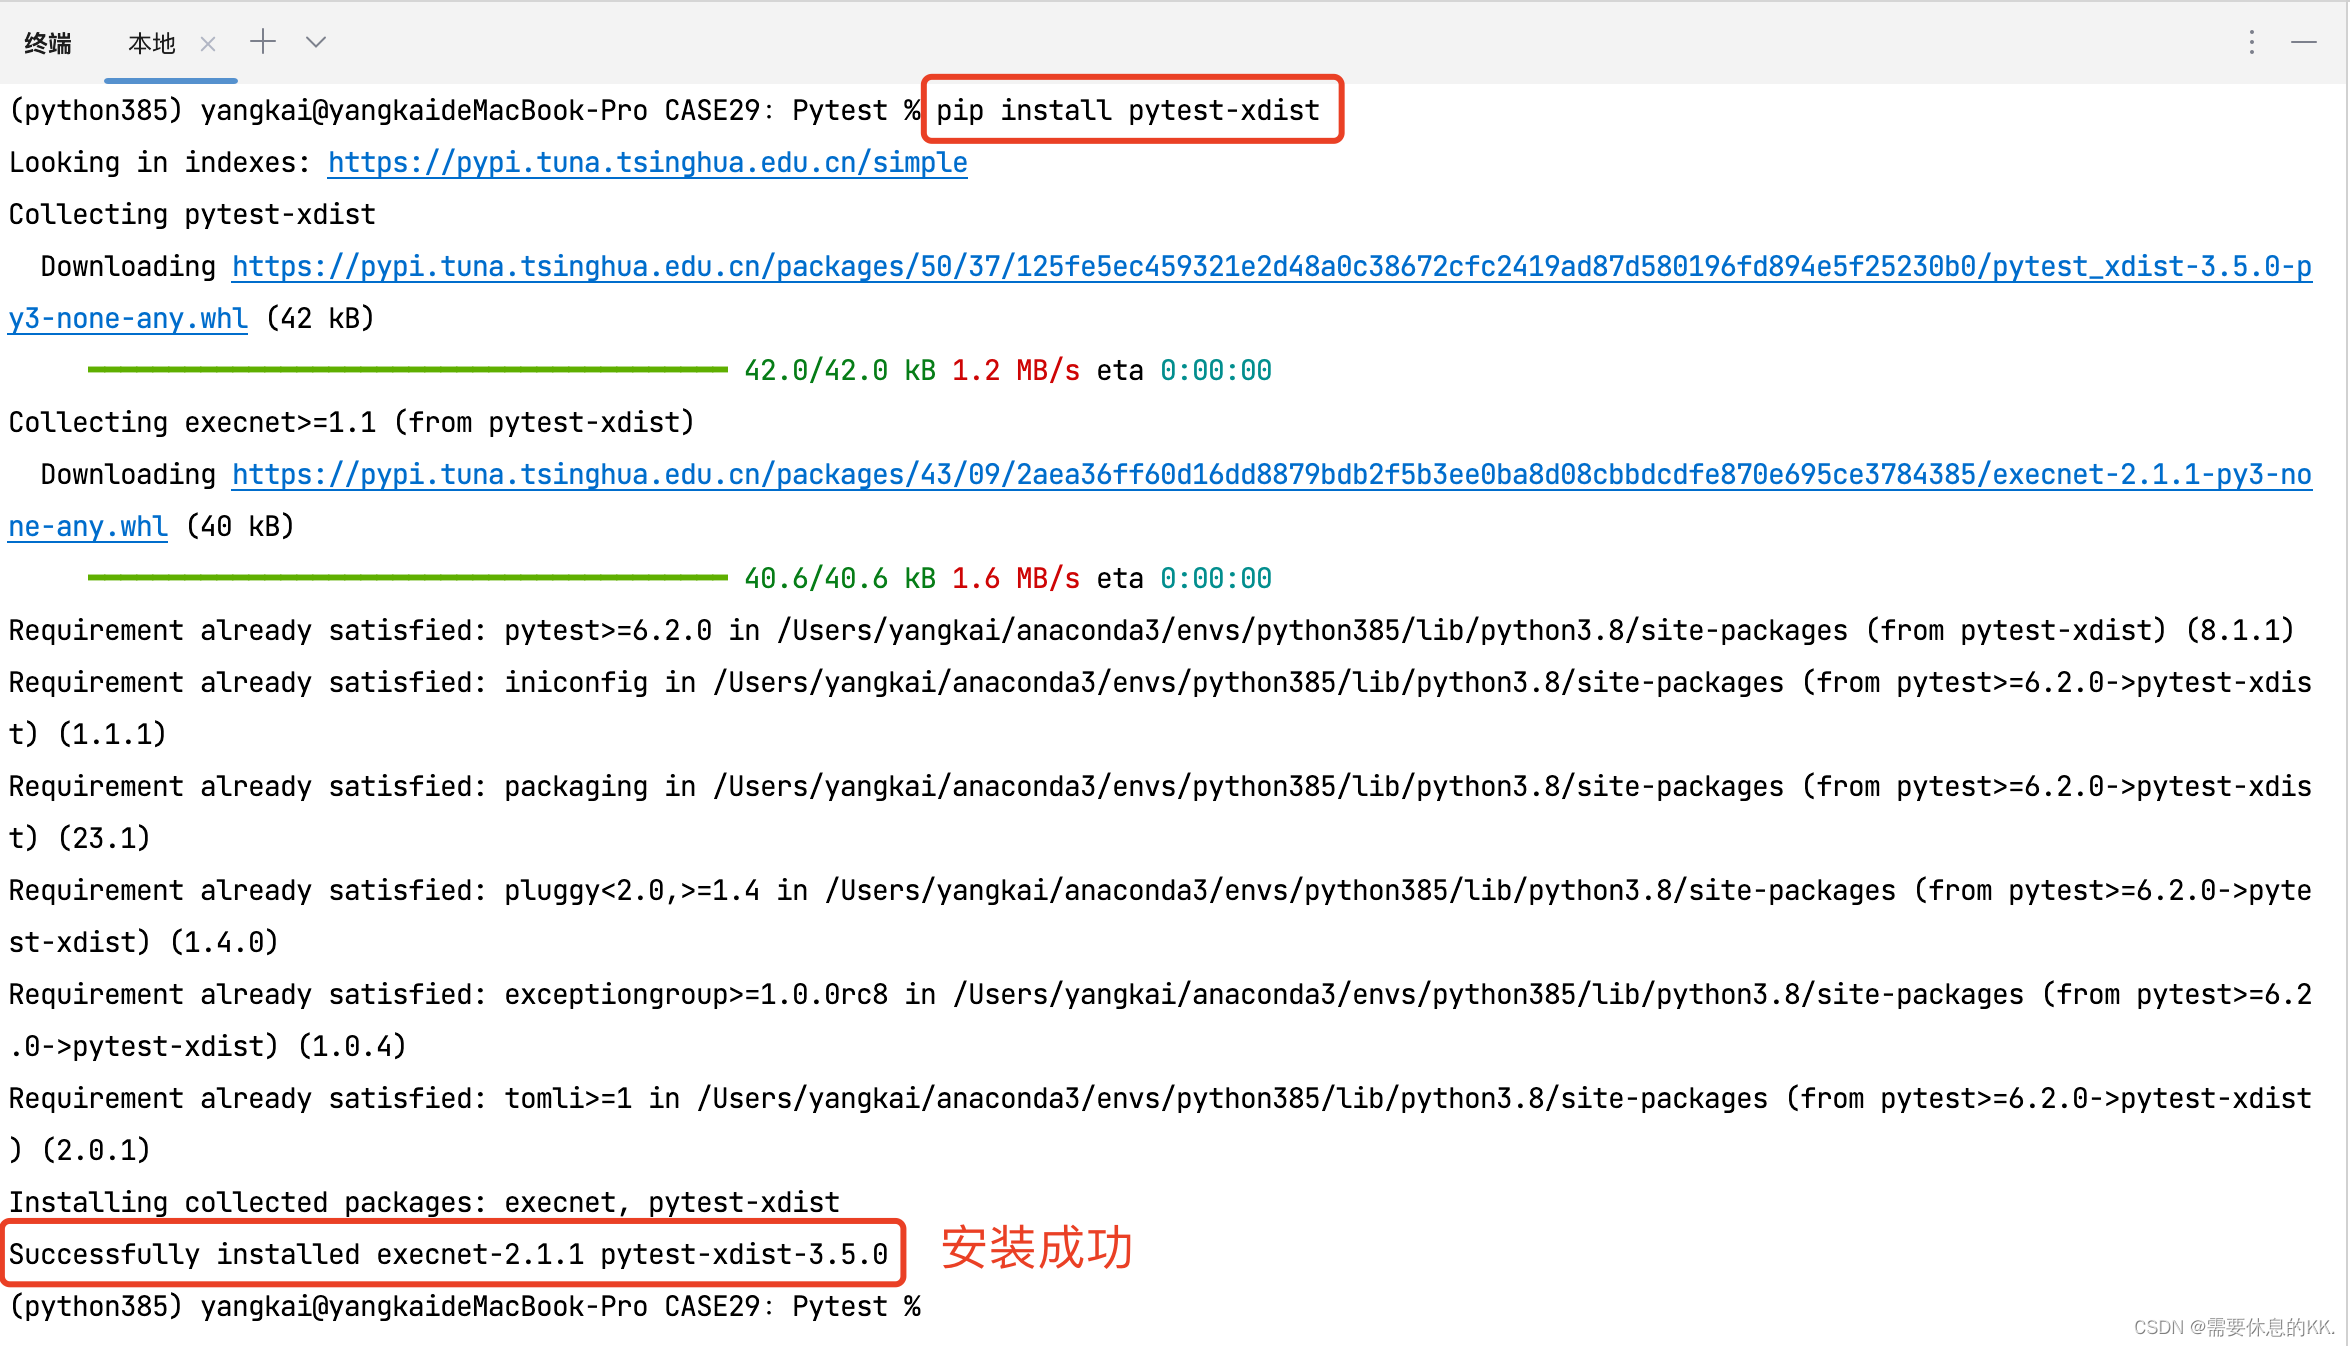Screen dimensions: 2350x1346
Task: Click the '1.6 MB/s' speed text
Action: tap(1016, 578)
